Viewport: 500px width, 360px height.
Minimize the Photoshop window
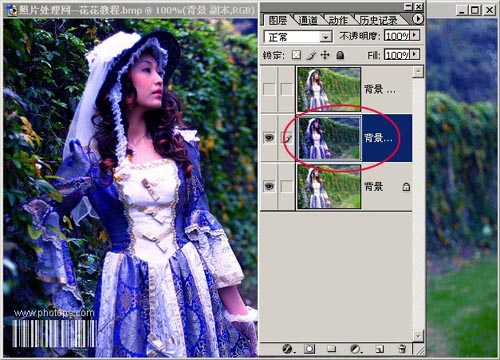[x=461, y=10]
